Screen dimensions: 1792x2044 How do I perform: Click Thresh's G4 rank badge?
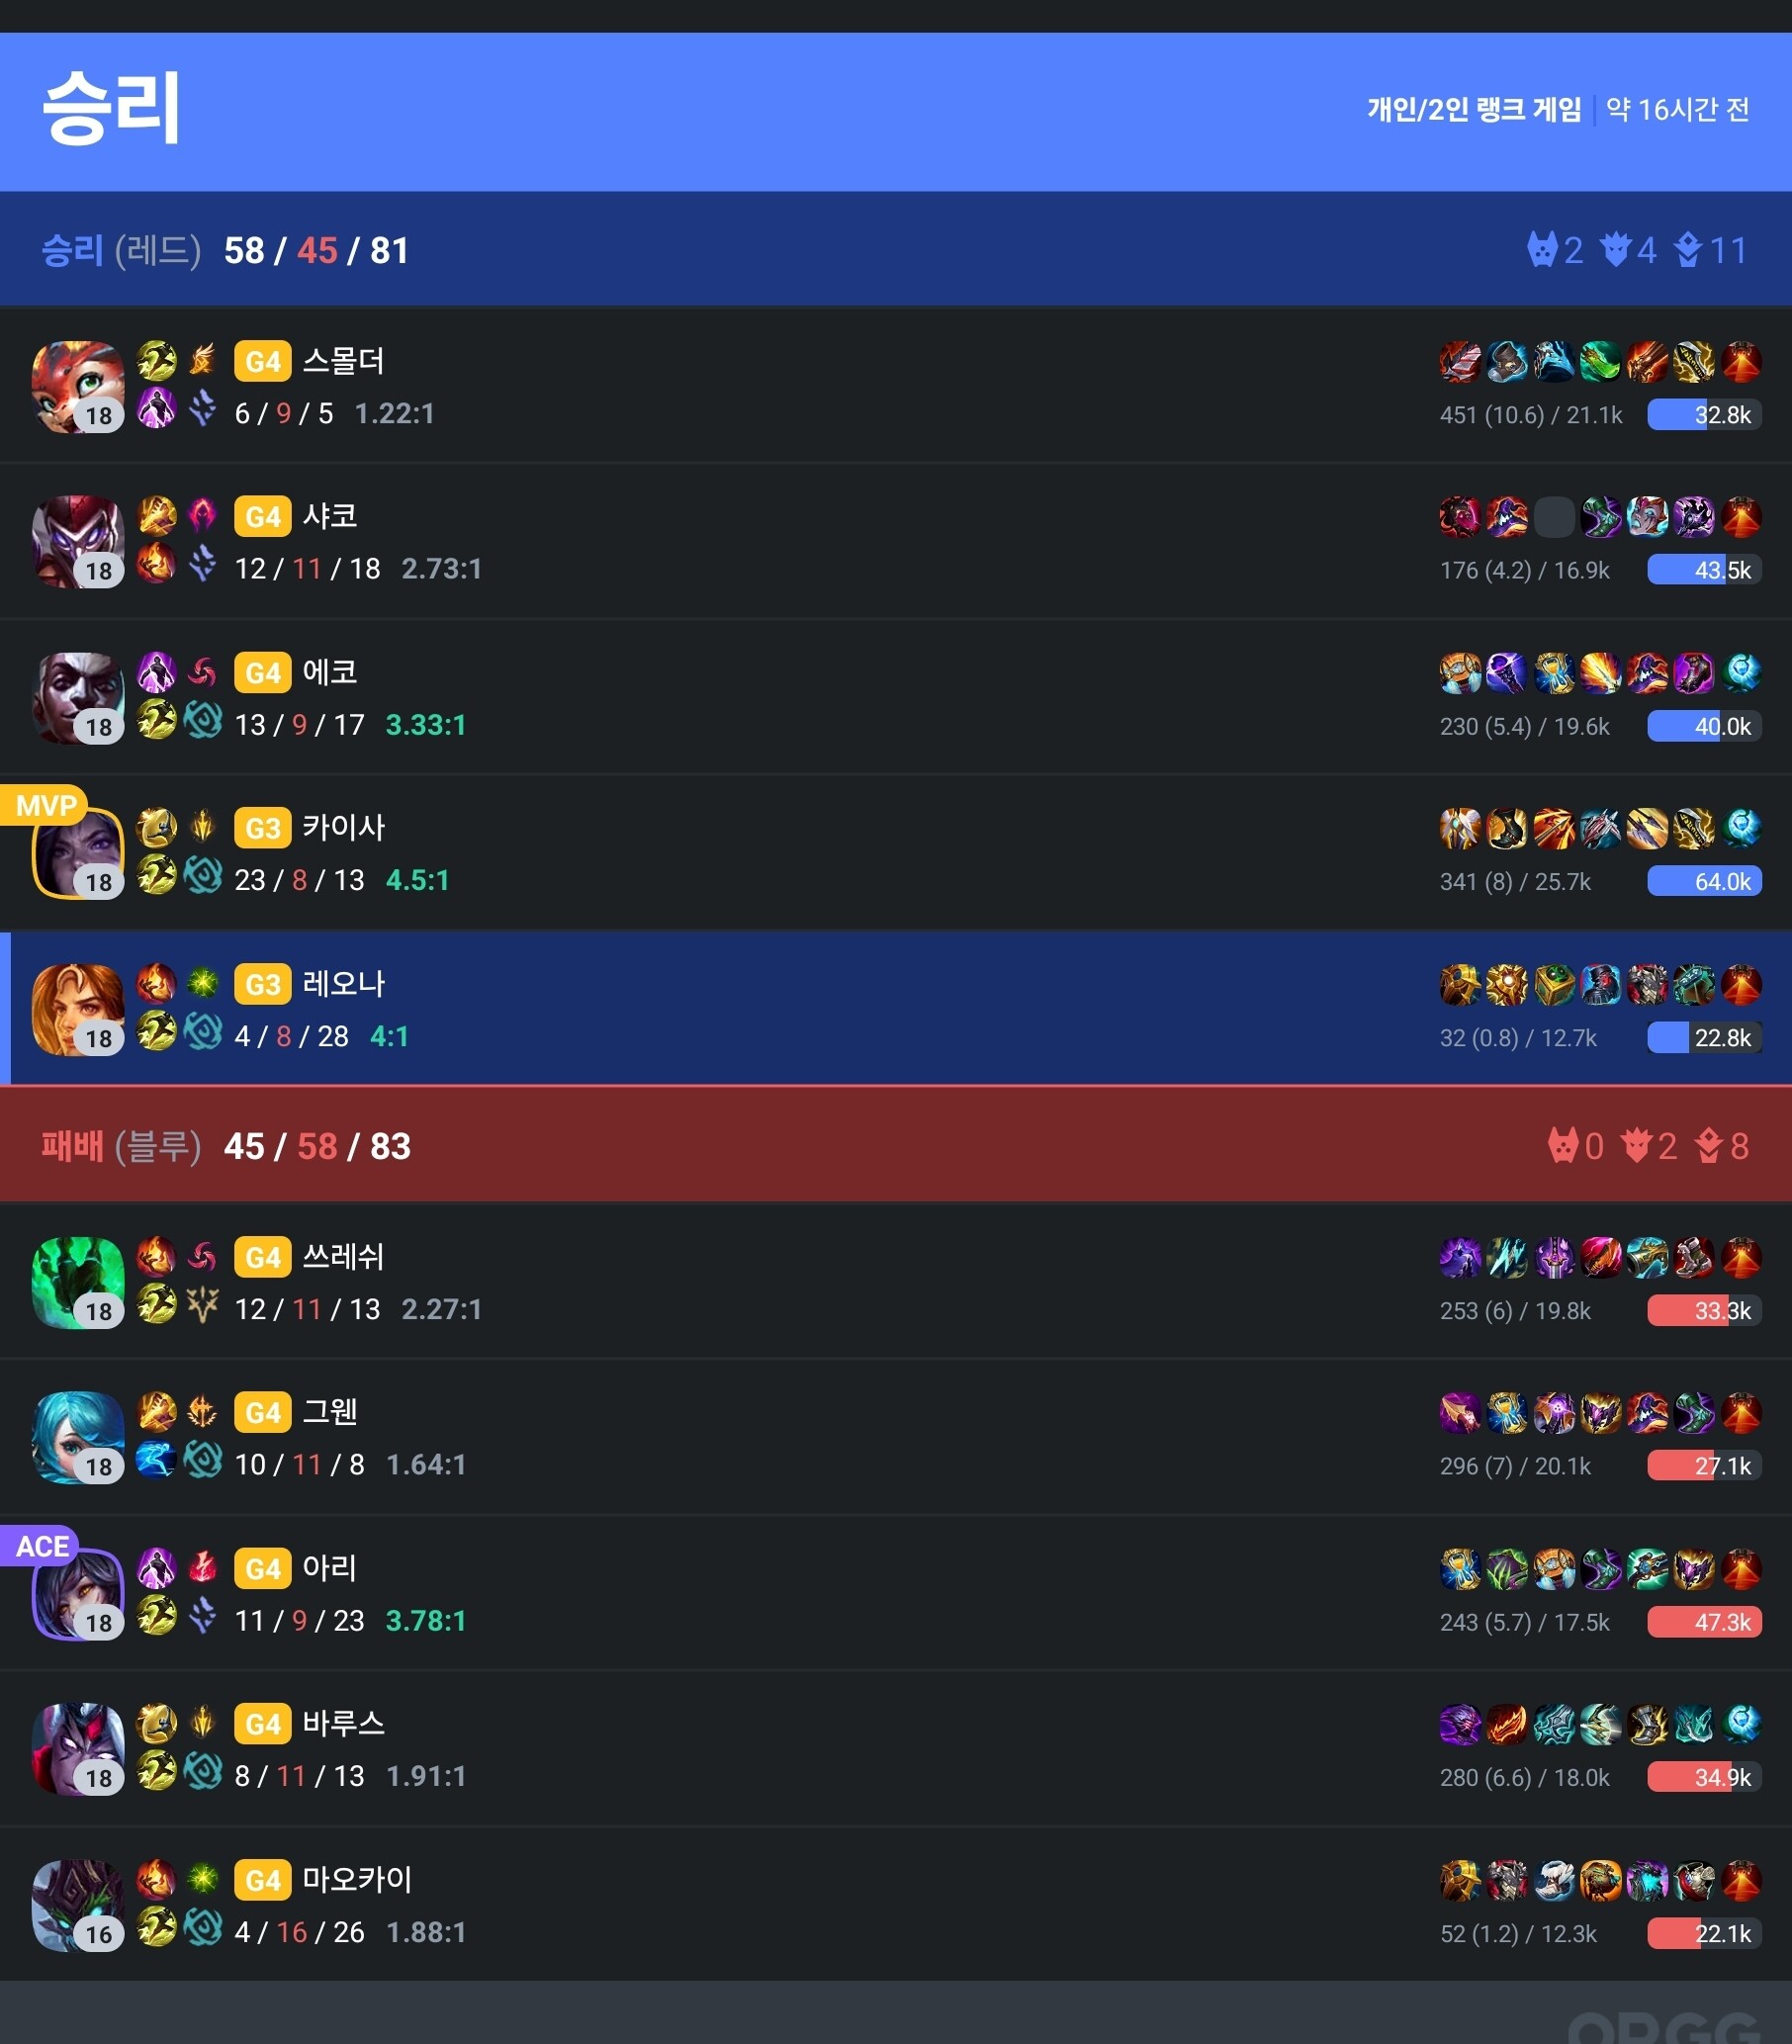tap(262, 1258)
